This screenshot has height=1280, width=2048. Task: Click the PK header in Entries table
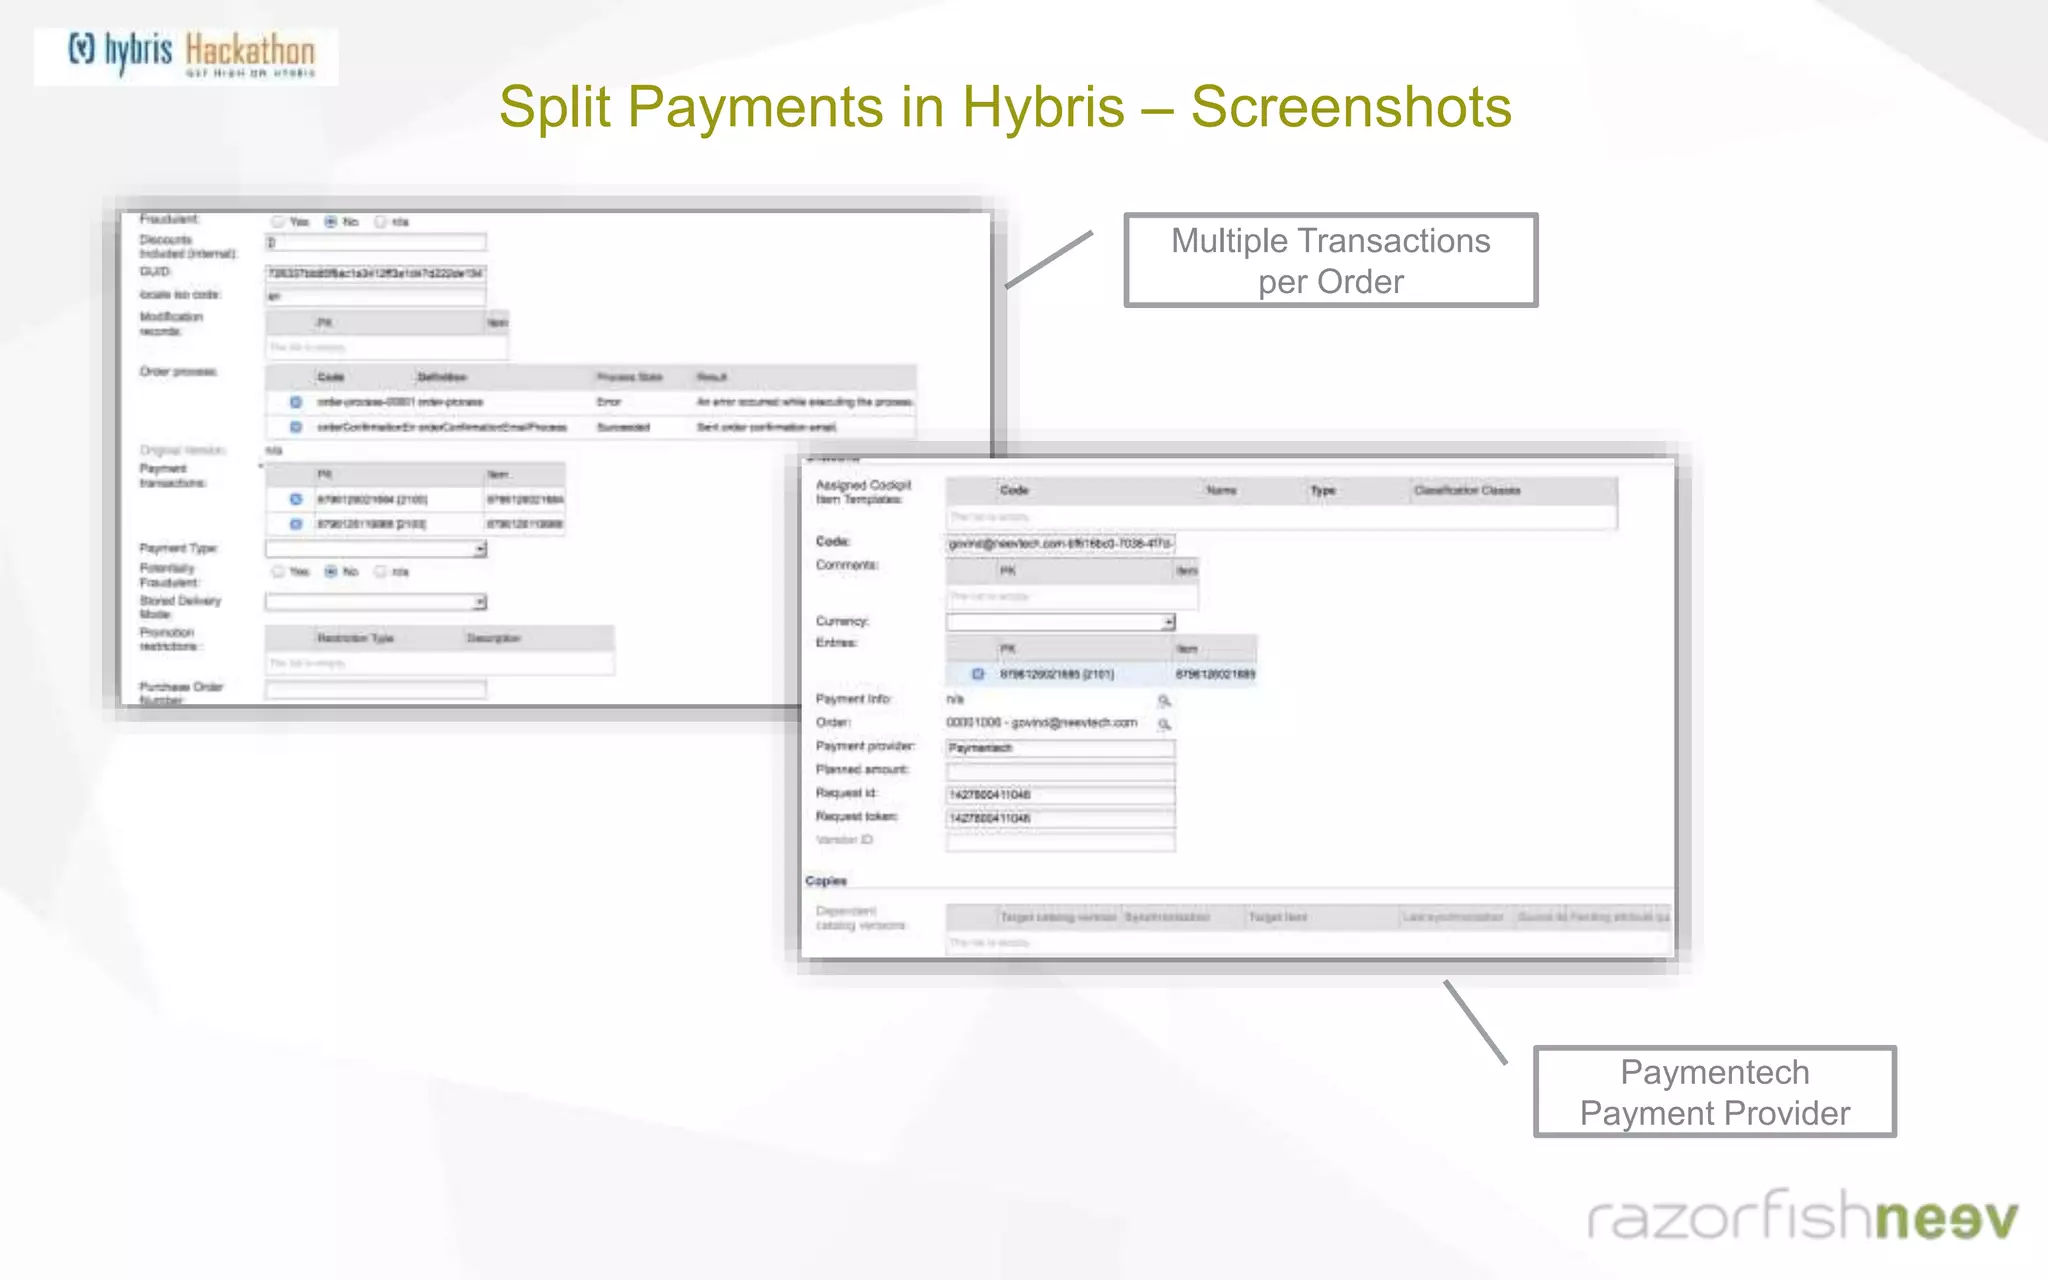[x=1008, y=649]
